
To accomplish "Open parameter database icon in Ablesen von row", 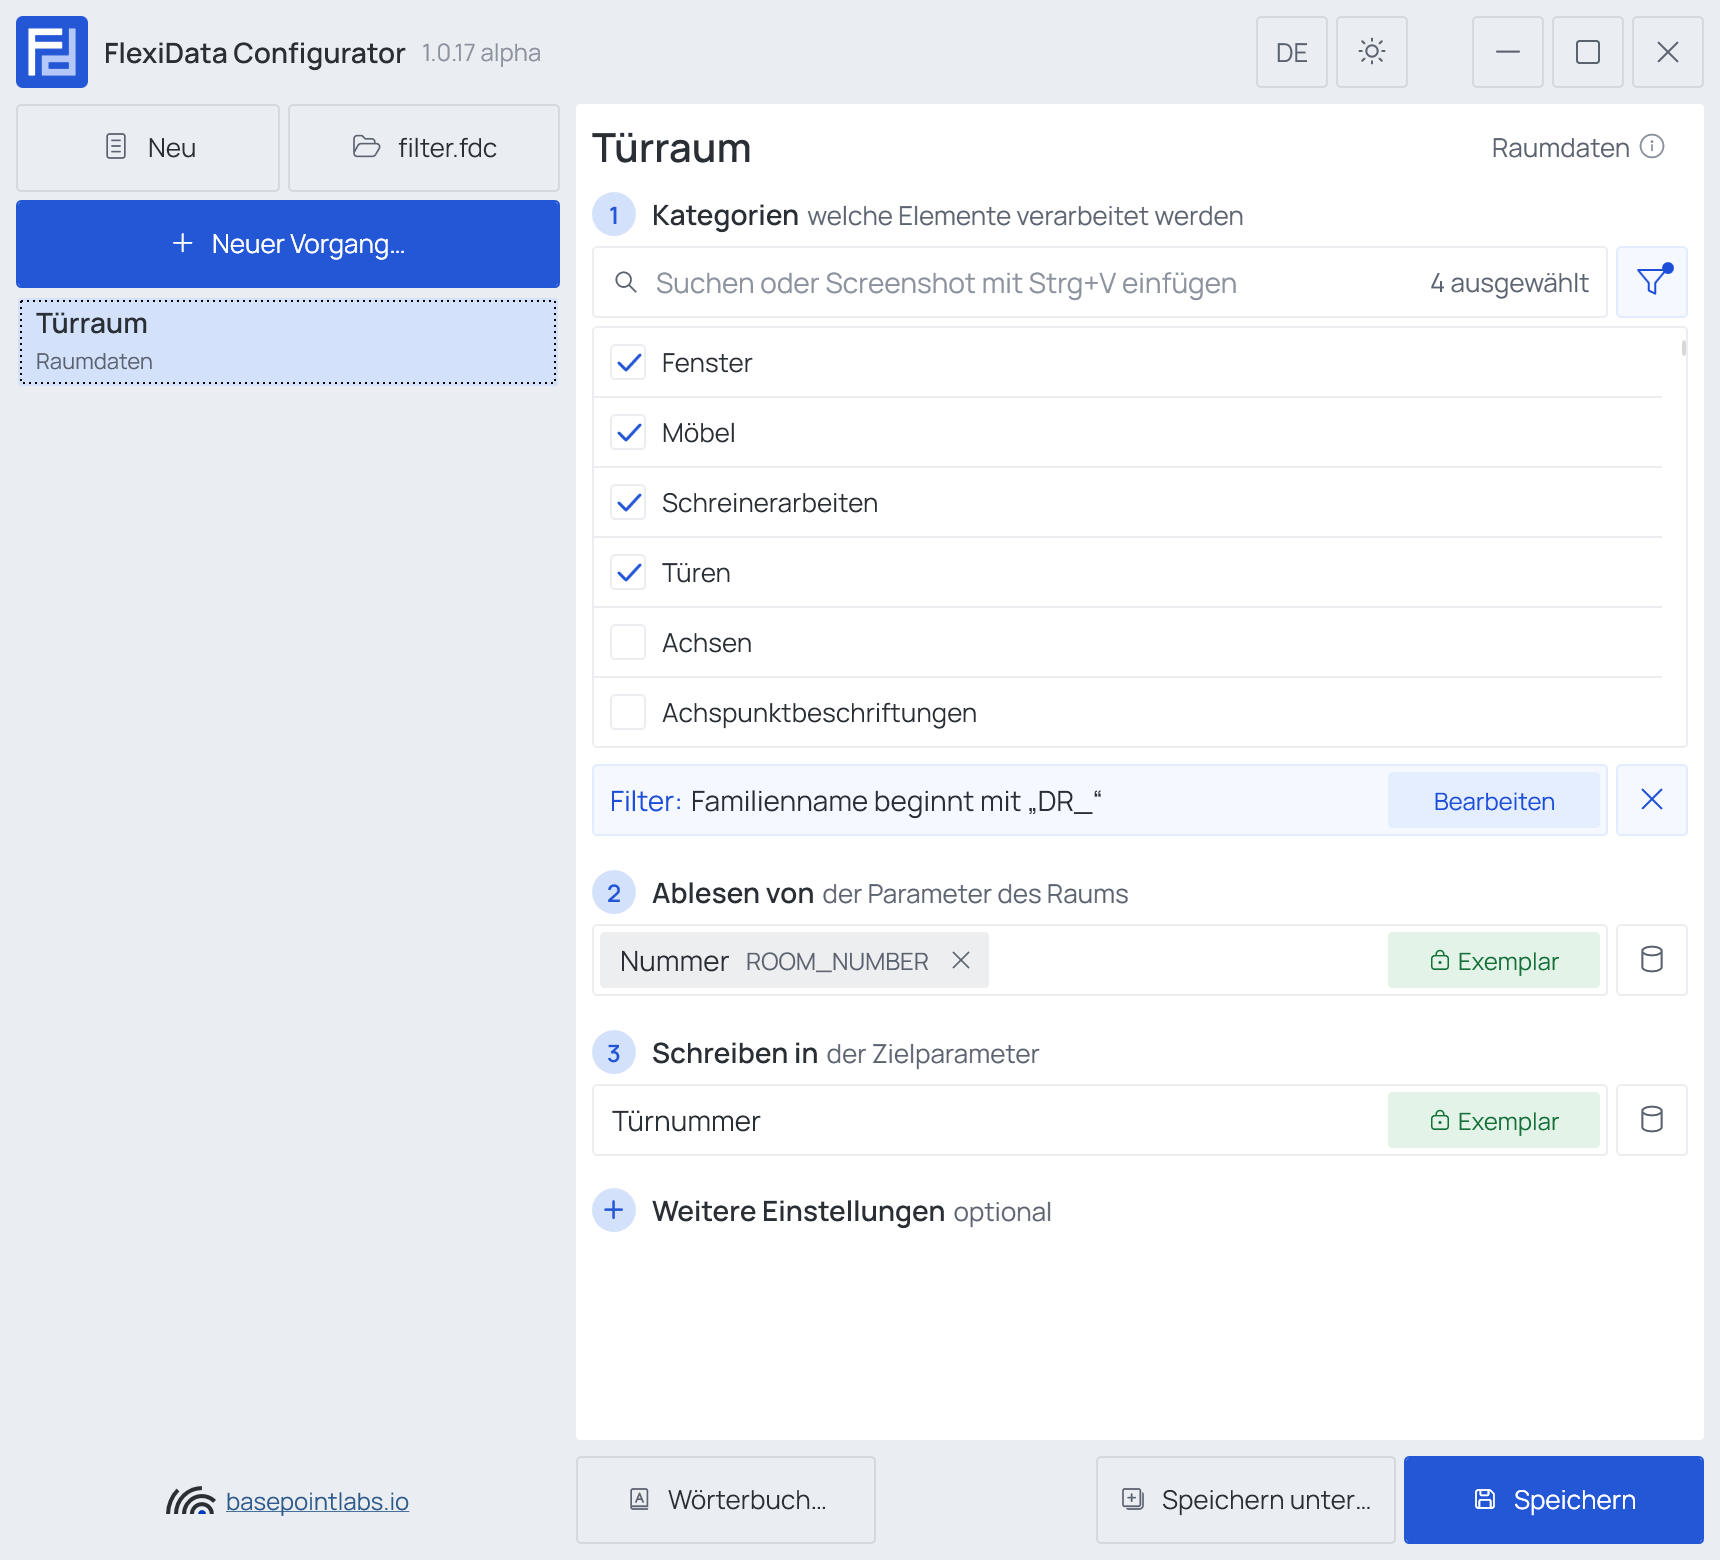I will [1652, 960].
